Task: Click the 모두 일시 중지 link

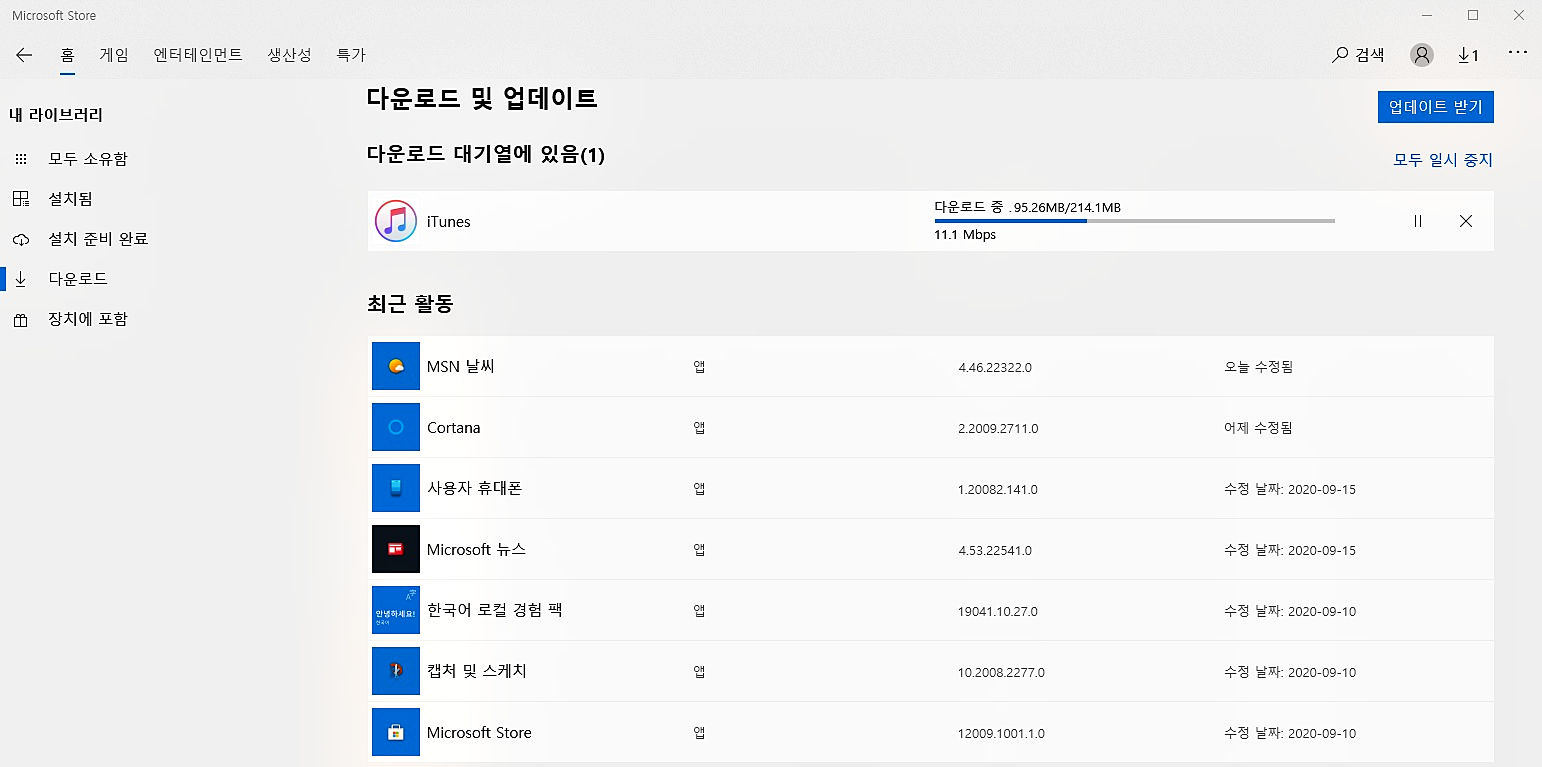Action: [1443, 160]
